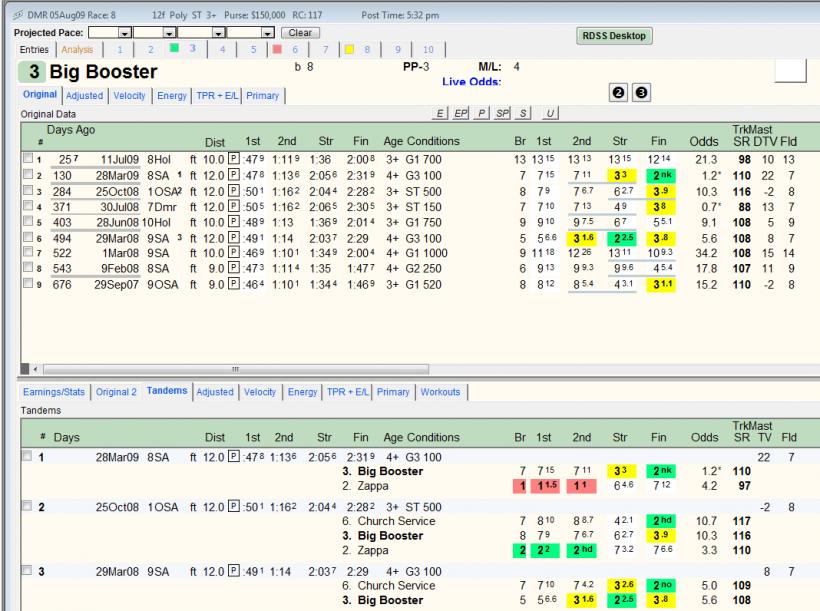Switch to the Entries tab

34,50
